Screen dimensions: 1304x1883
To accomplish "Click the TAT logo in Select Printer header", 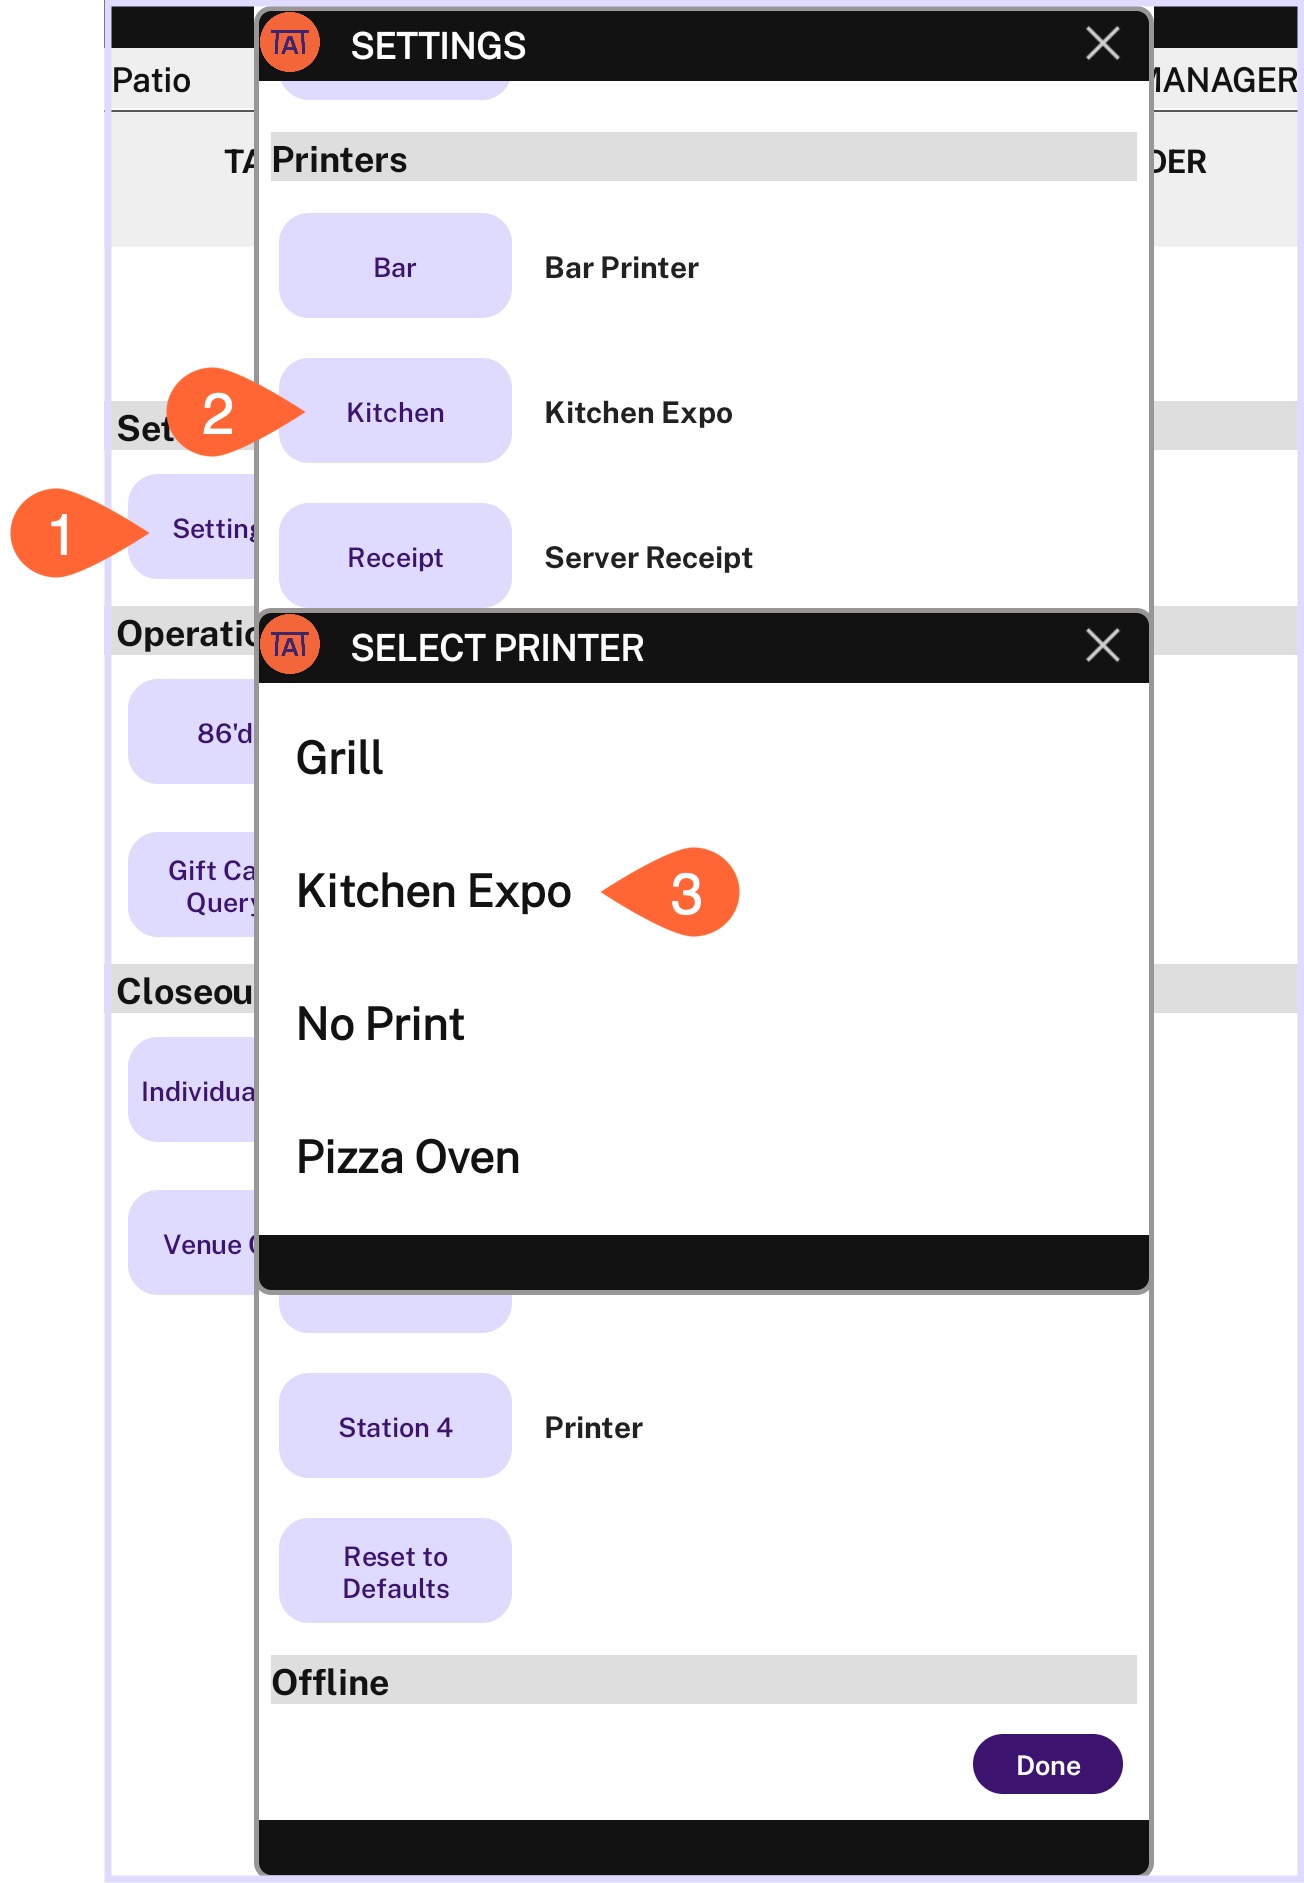I will coord(290,645).
